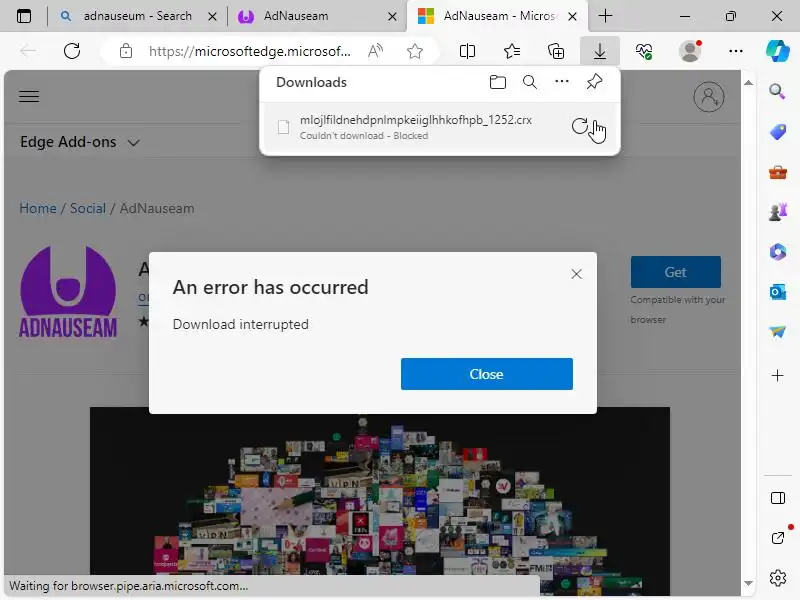
Task: Open a new tab
Action: tap(605, 16)
